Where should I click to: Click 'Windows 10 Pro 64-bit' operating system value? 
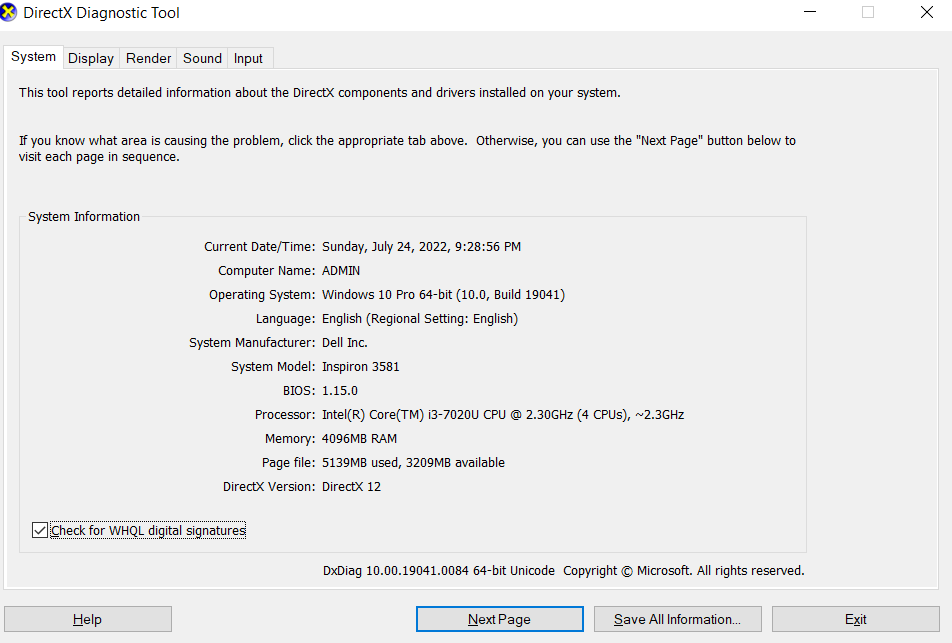387,294
